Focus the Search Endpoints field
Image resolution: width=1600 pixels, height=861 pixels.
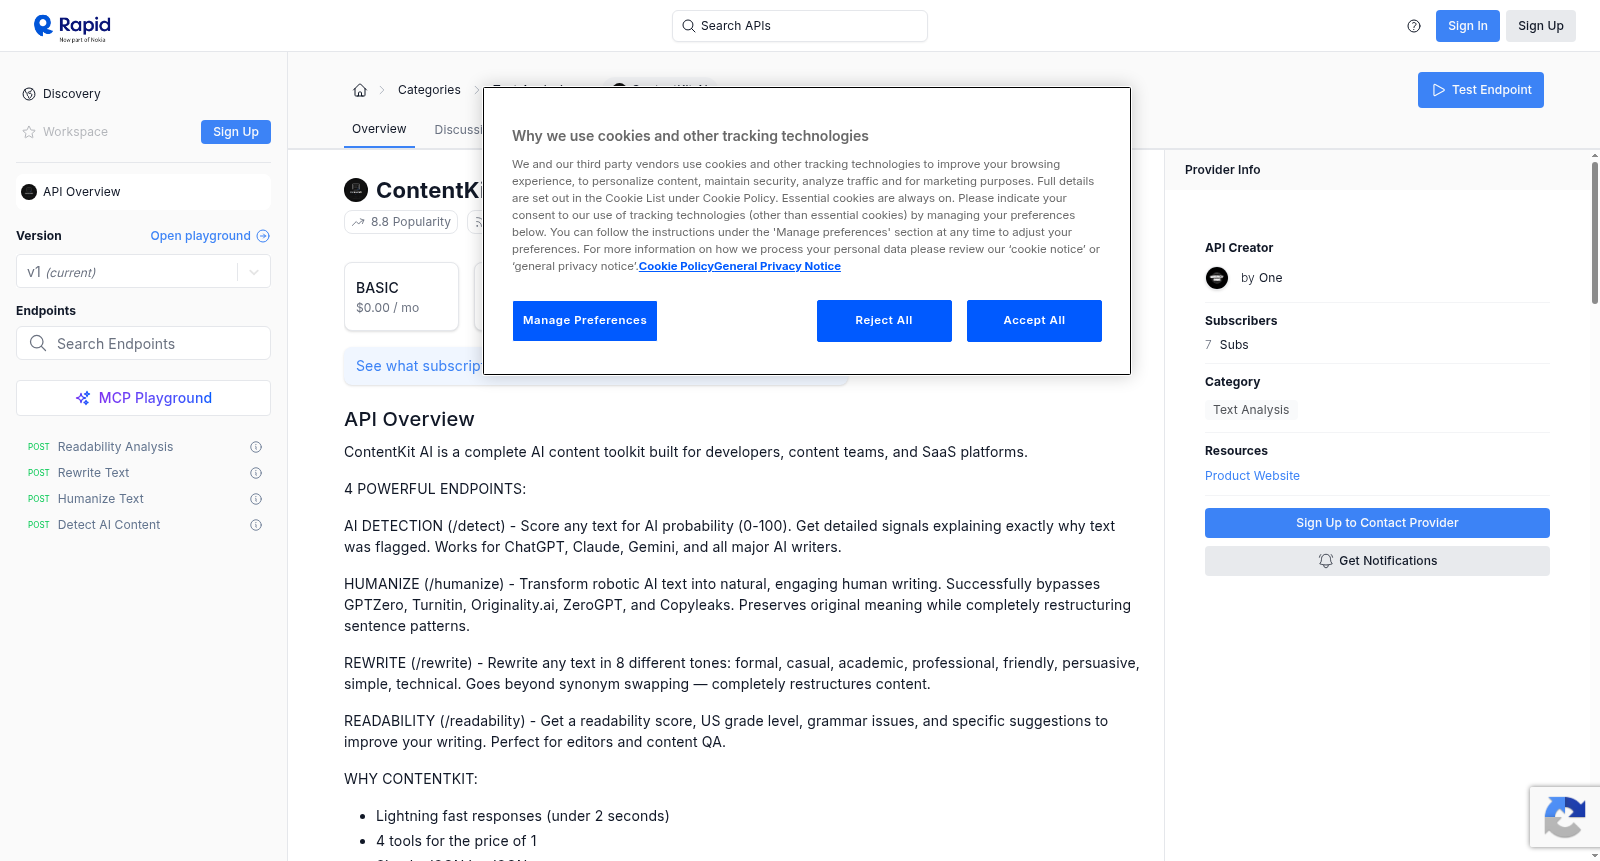pyautogui.click(x=144, y=343)
